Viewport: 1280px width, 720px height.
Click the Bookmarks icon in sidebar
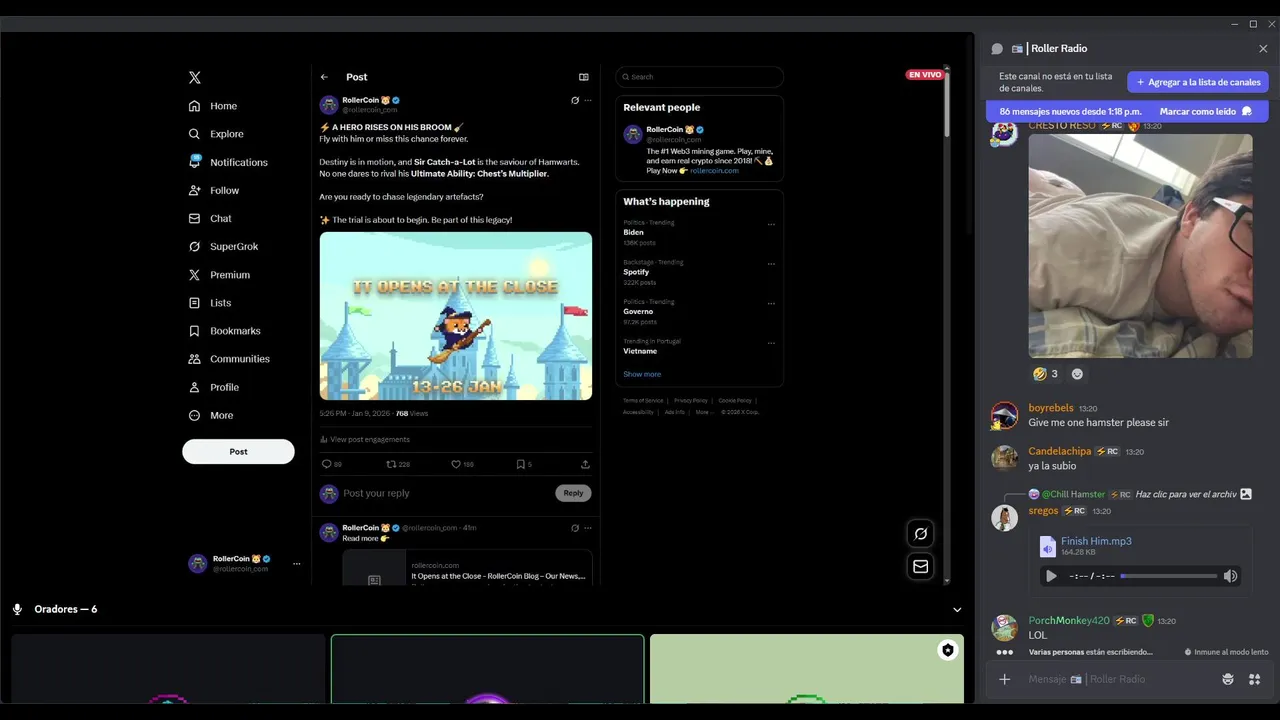pyautogui.click(x=195, y=330)
